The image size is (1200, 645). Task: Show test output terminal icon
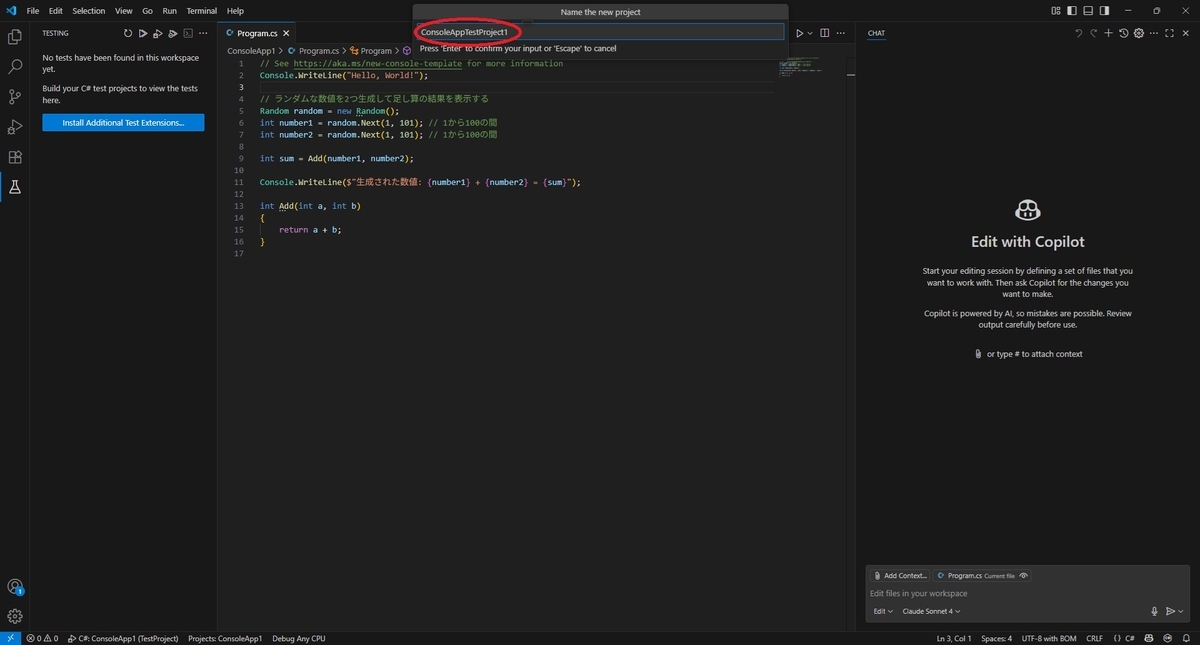pos(188,33)
